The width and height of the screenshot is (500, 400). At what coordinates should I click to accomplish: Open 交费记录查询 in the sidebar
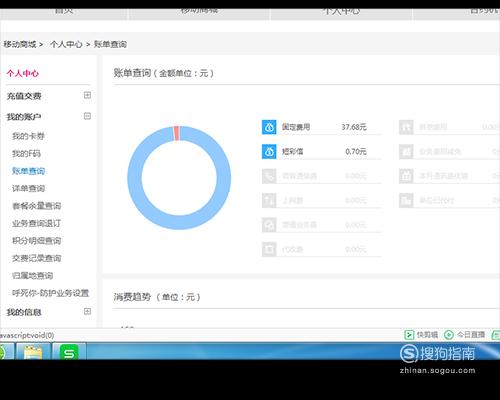(37, 258)
